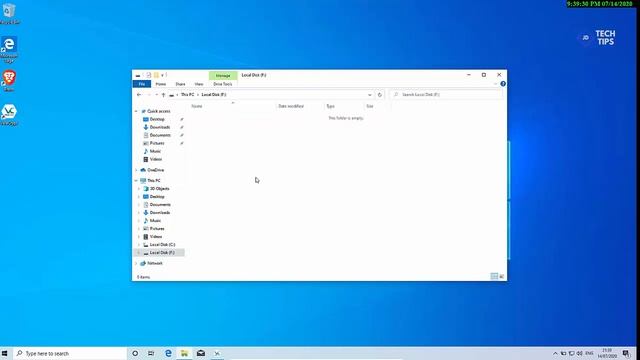Expand the Local Disk (C:) arrow
Viewport: 640px width, 360px height.
(x=139, y=245)
